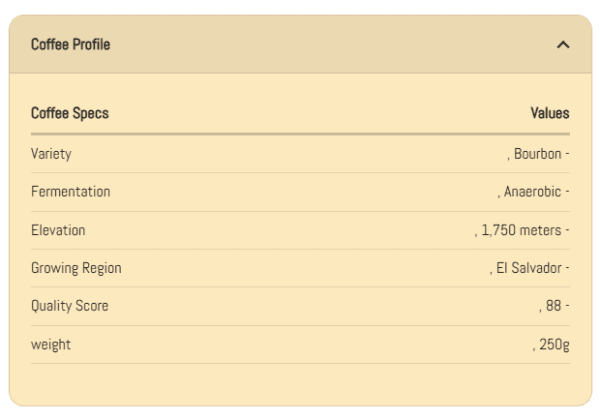Click the Coffee Profile accordion header bar
The image size is (600, 420).
(300, 45)
